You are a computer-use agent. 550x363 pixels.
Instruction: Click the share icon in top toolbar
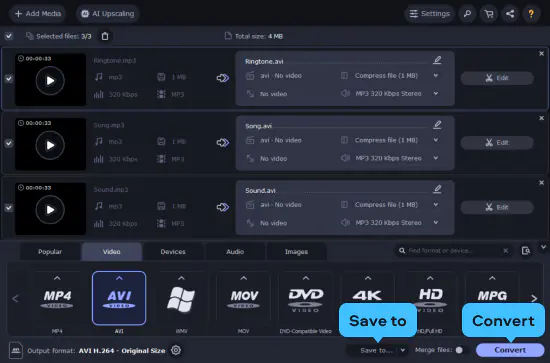(x=510, y=14)
